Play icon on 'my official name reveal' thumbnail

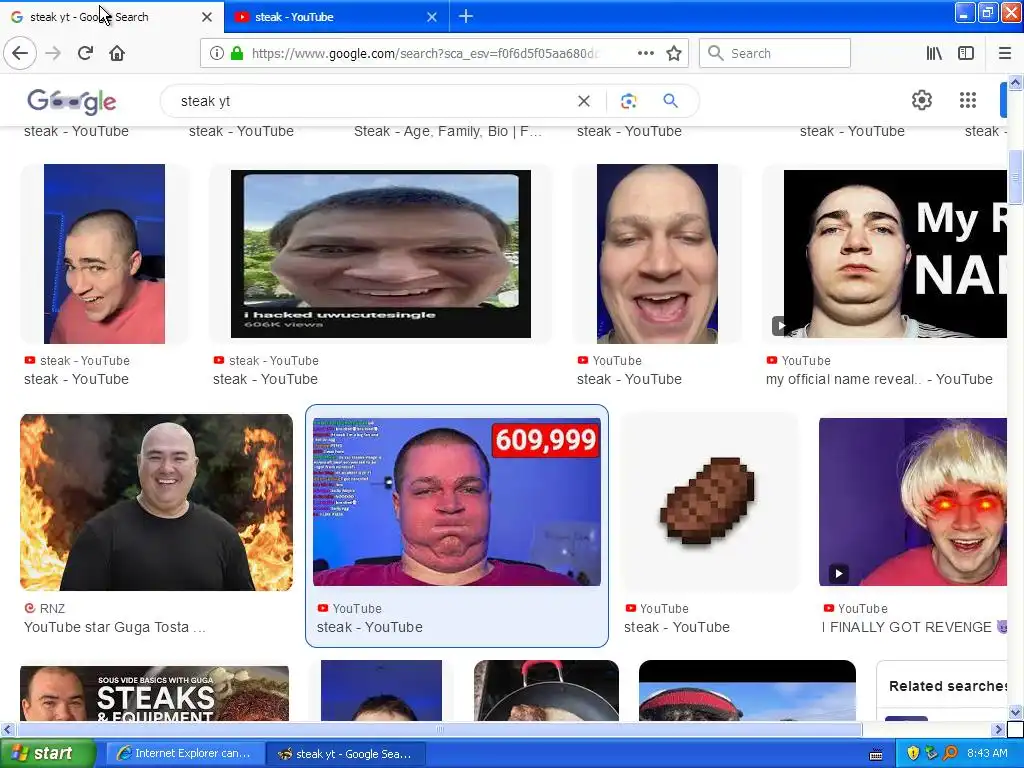[x=780, y=325]
